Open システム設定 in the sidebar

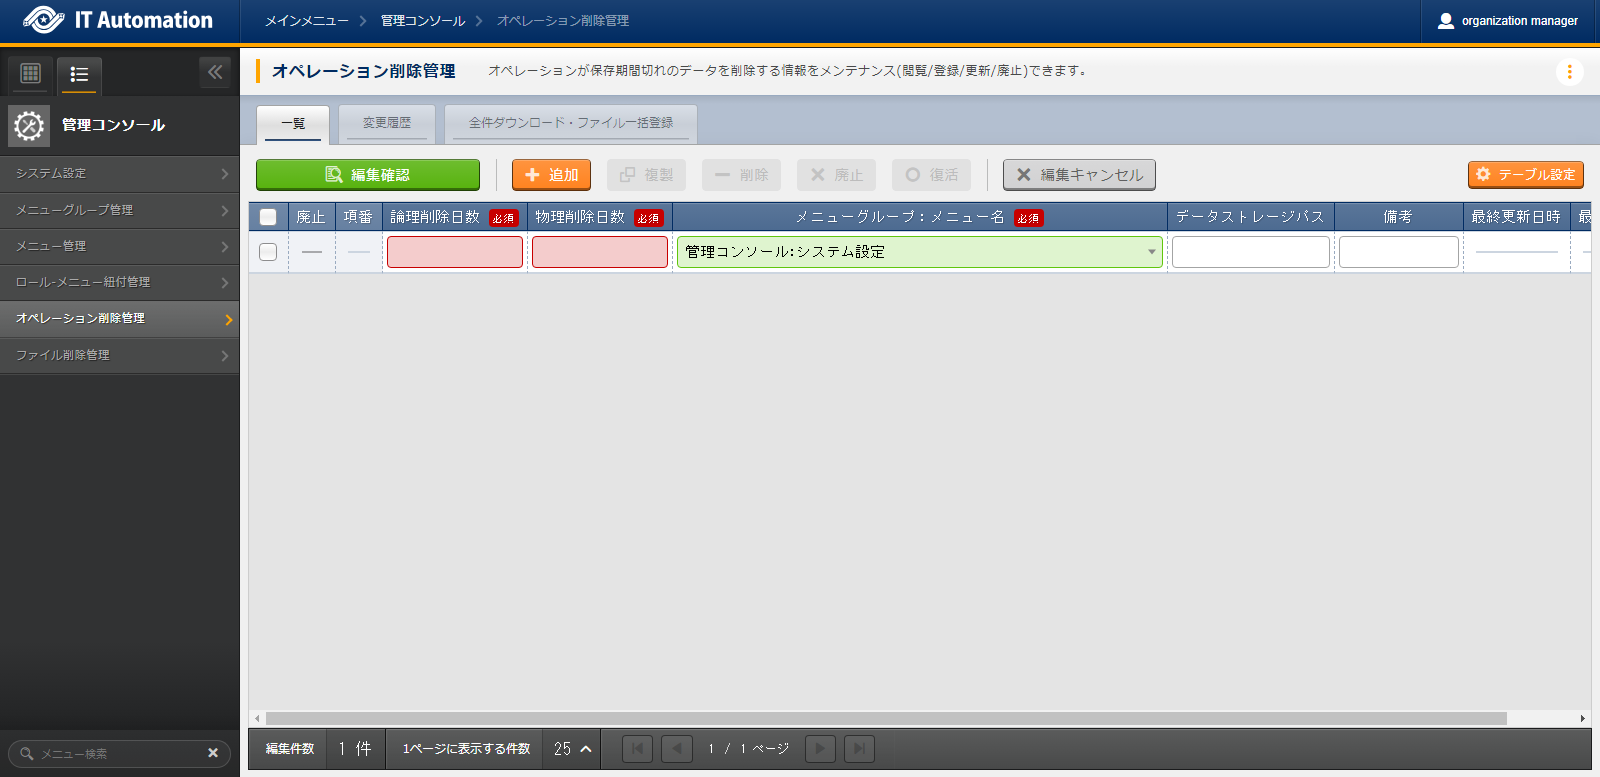click(120, 173)
